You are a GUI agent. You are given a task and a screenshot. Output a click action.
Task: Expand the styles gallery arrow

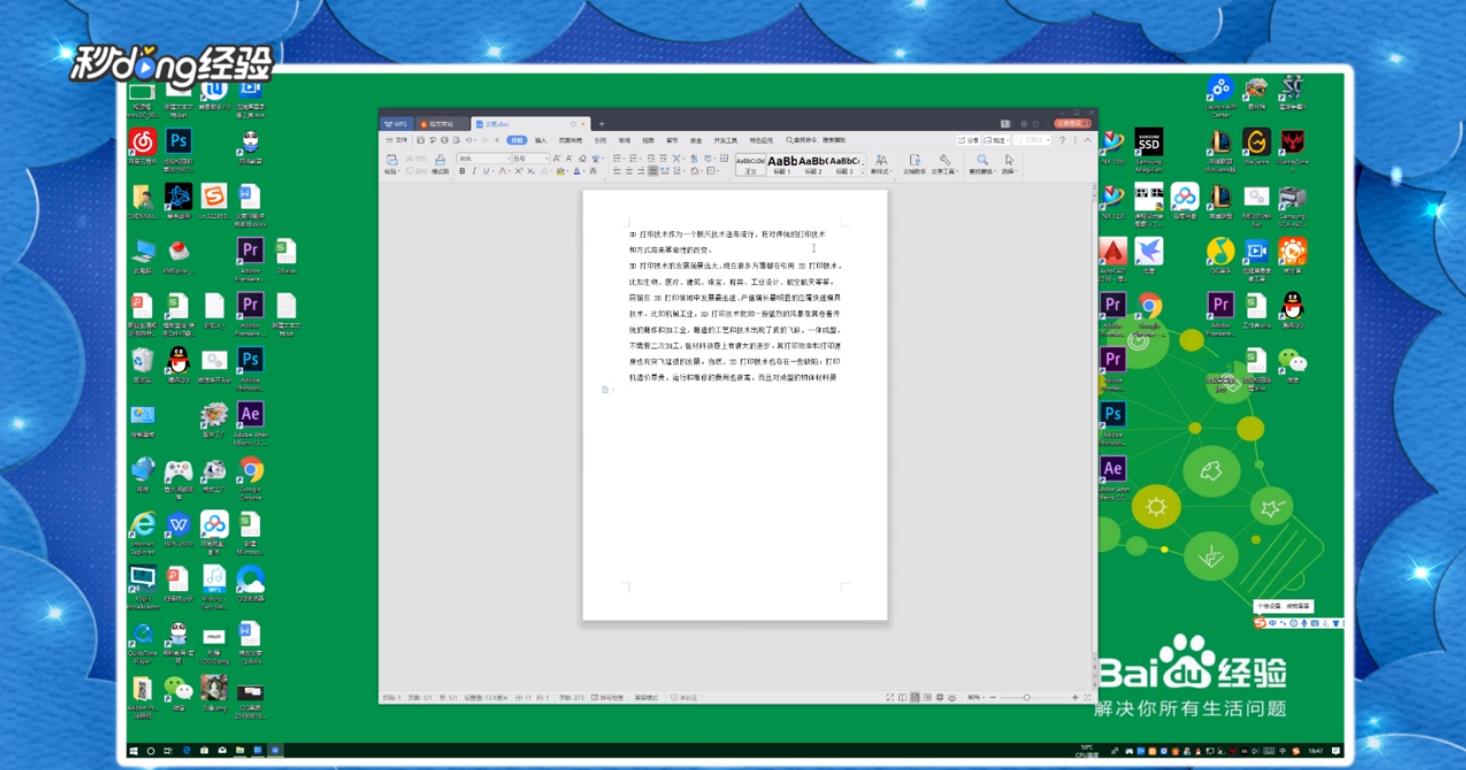click(x=863, y=173)
